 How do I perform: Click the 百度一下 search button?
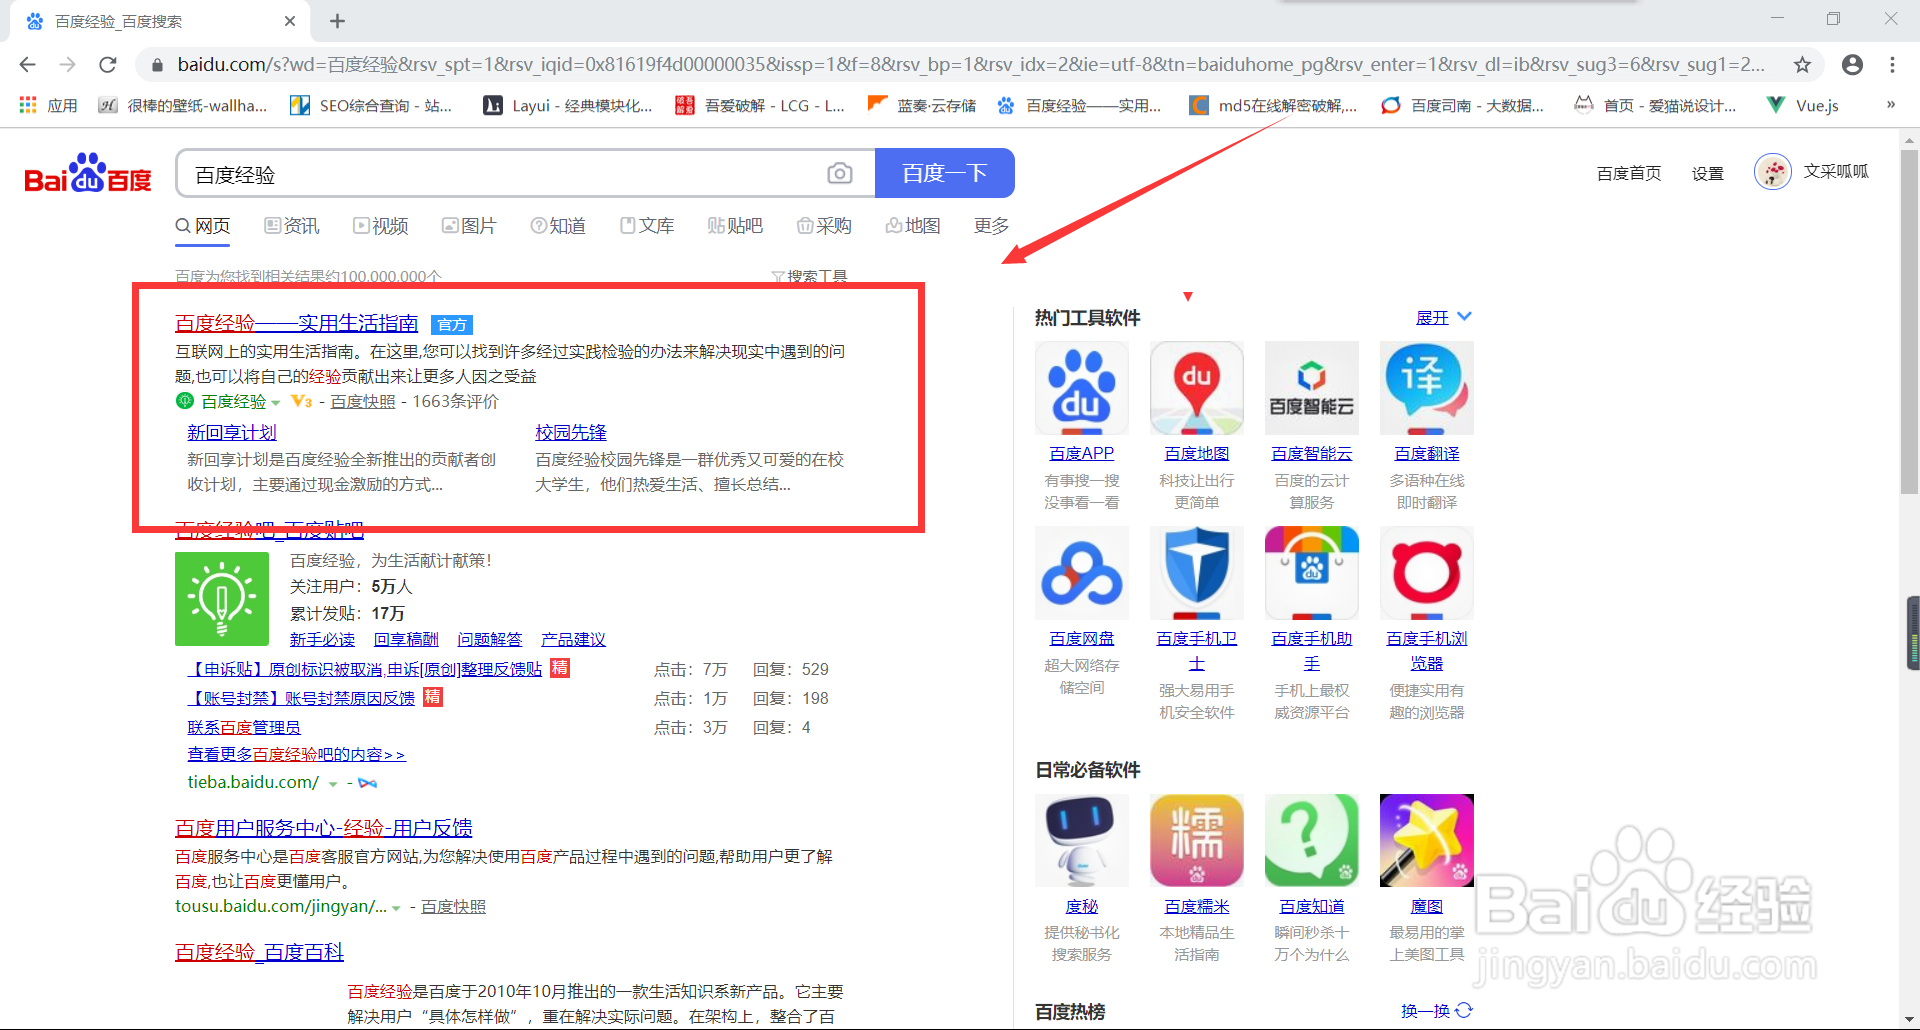[944, 173]
